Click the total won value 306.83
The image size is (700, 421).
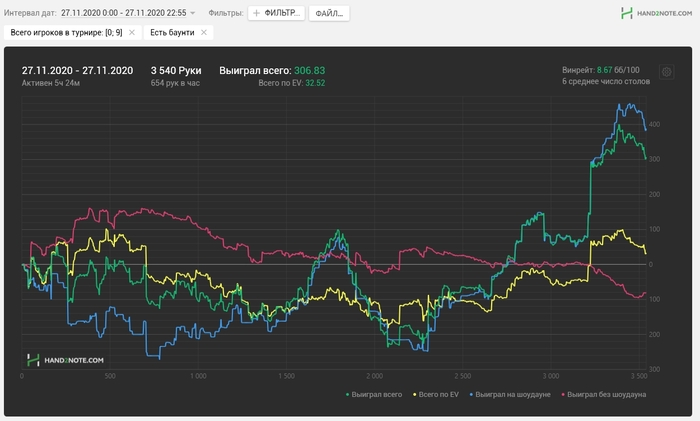pyautogui.click(x=309, y=71)
